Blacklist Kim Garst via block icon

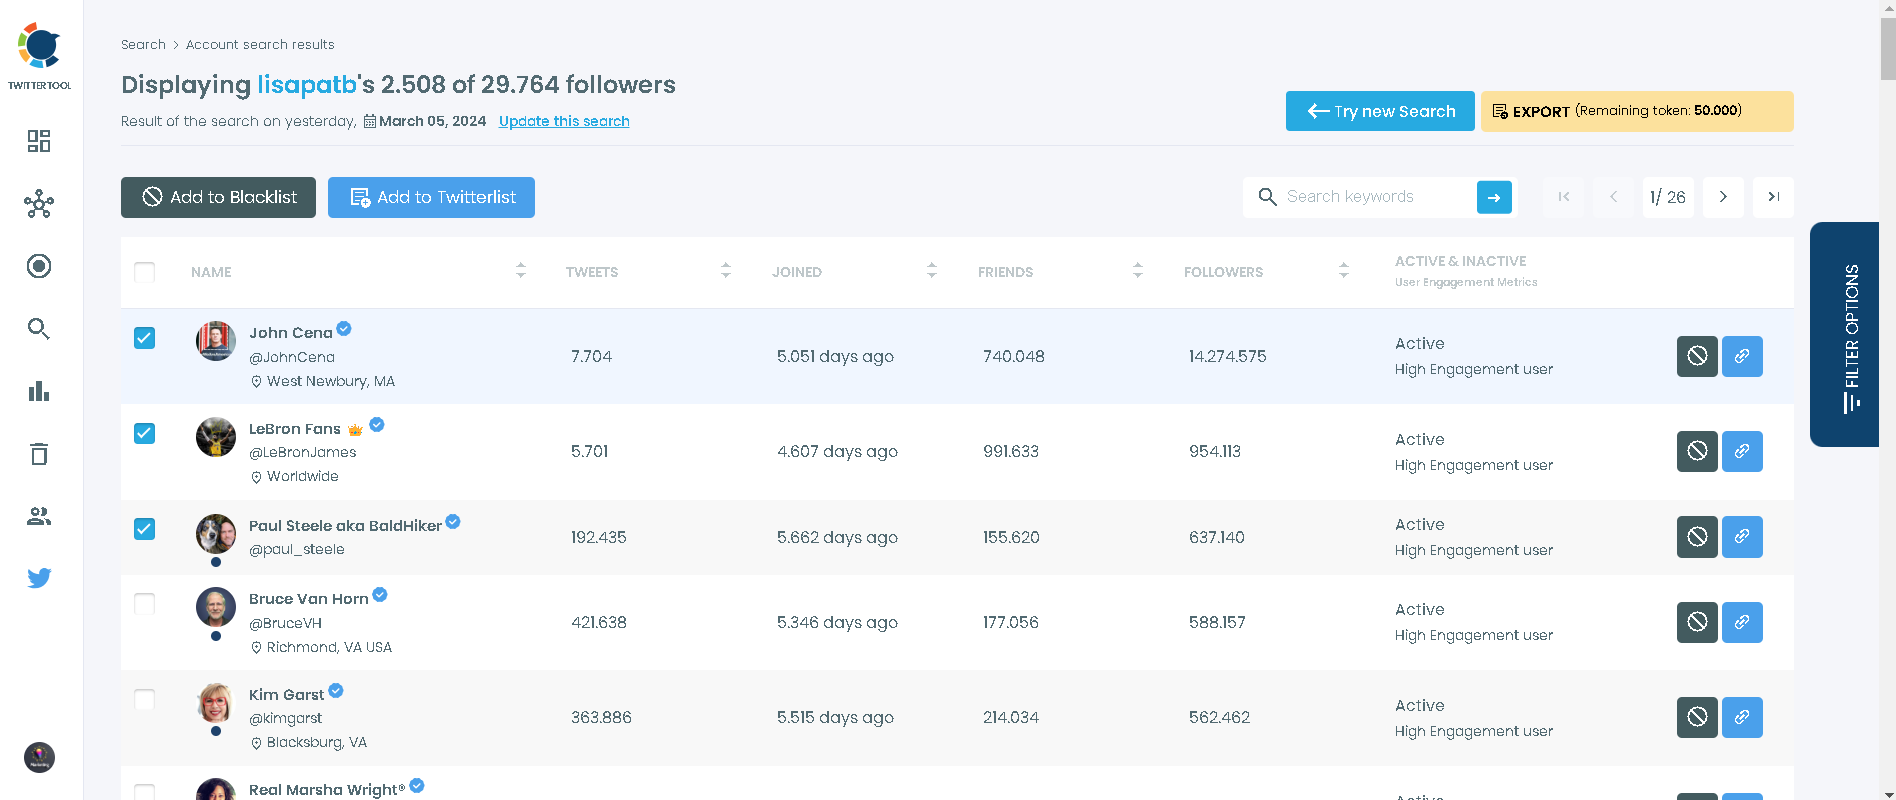pos(1697,717)
